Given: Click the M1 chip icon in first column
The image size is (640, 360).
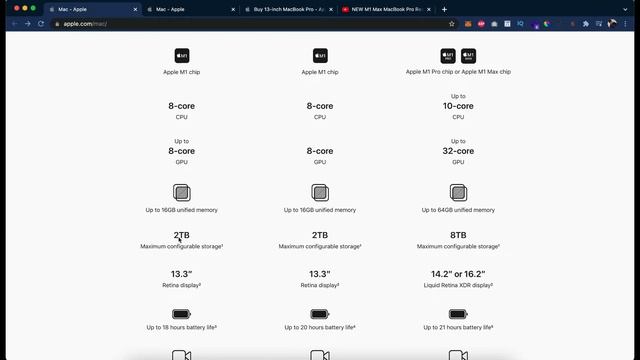Looking at the screenshot, I should pos(182,56).
